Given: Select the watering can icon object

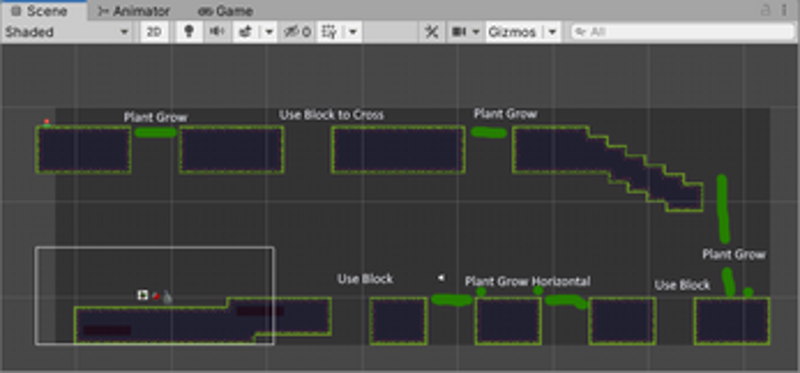Looking at the screenshot, I should tap(168, 296).
